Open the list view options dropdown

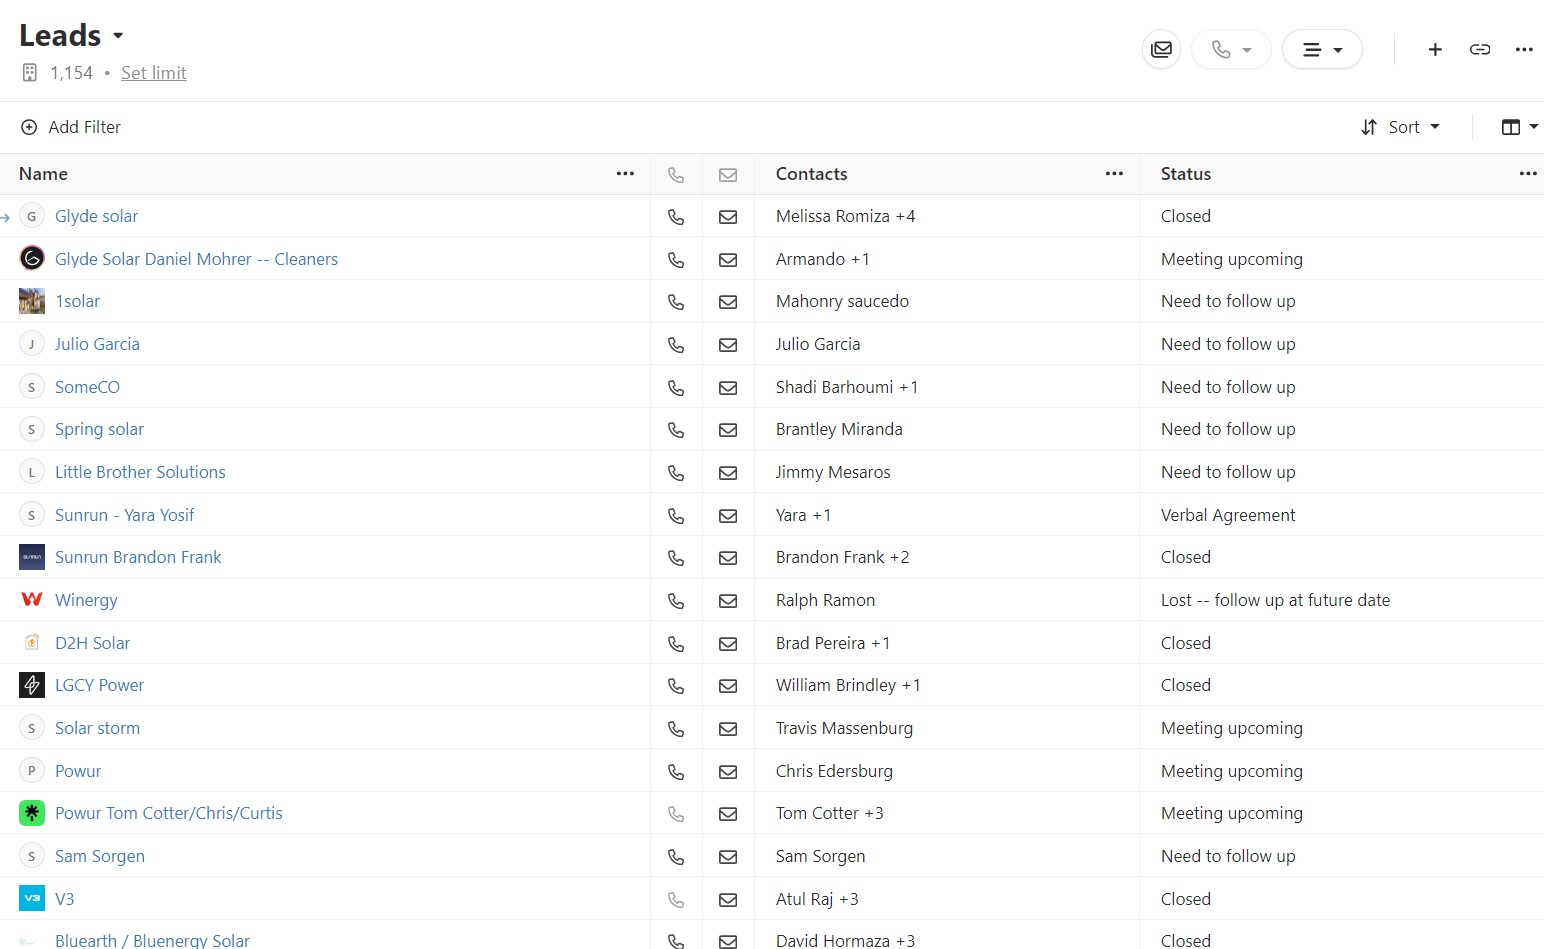click(x=1322, y=49)
